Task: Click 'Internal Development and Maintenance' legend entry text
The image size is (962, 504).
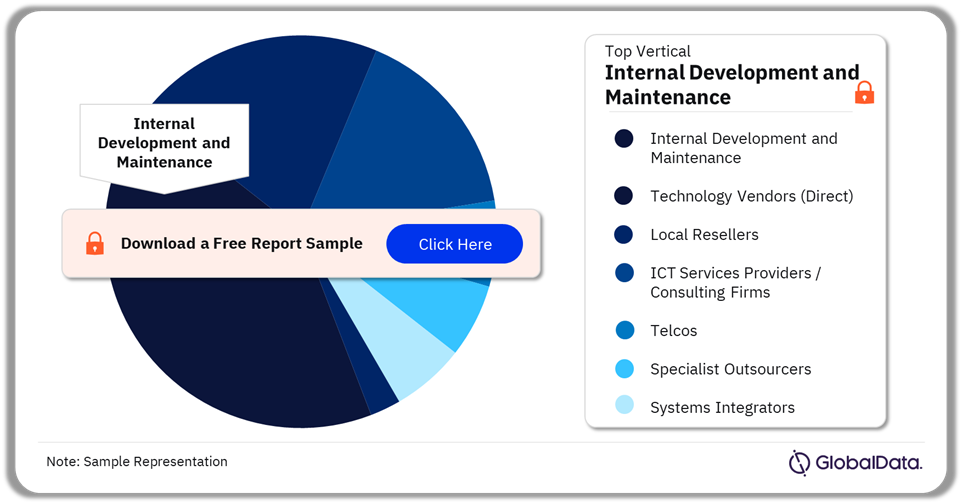Action: 744,148
